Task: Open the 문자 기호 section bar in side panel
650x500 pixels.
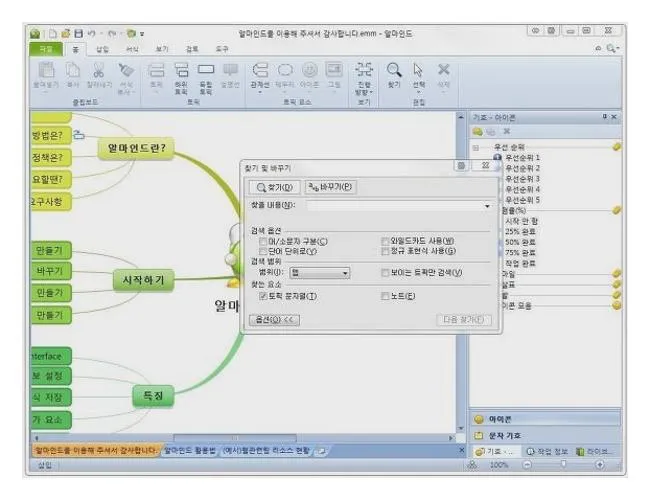Action: coord(546,435)
